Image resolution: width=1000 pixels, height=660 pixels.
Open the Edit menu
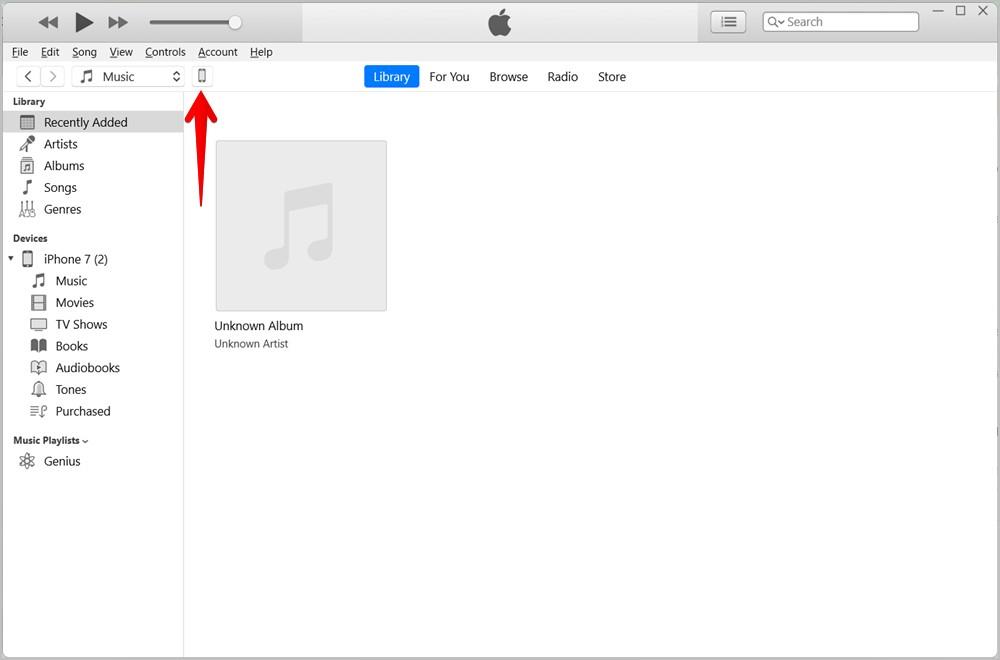click(x=50, y=52)
